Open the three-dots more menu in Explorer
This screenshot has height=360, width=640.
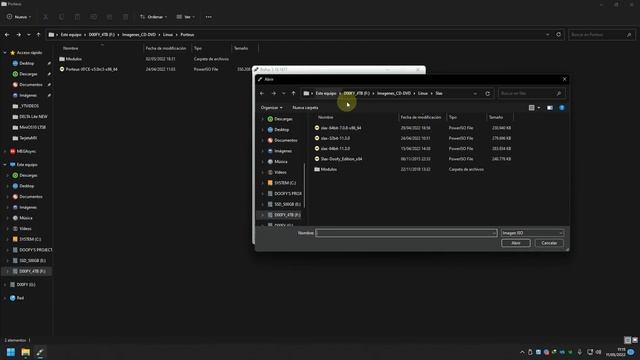[x=209, y=17]
